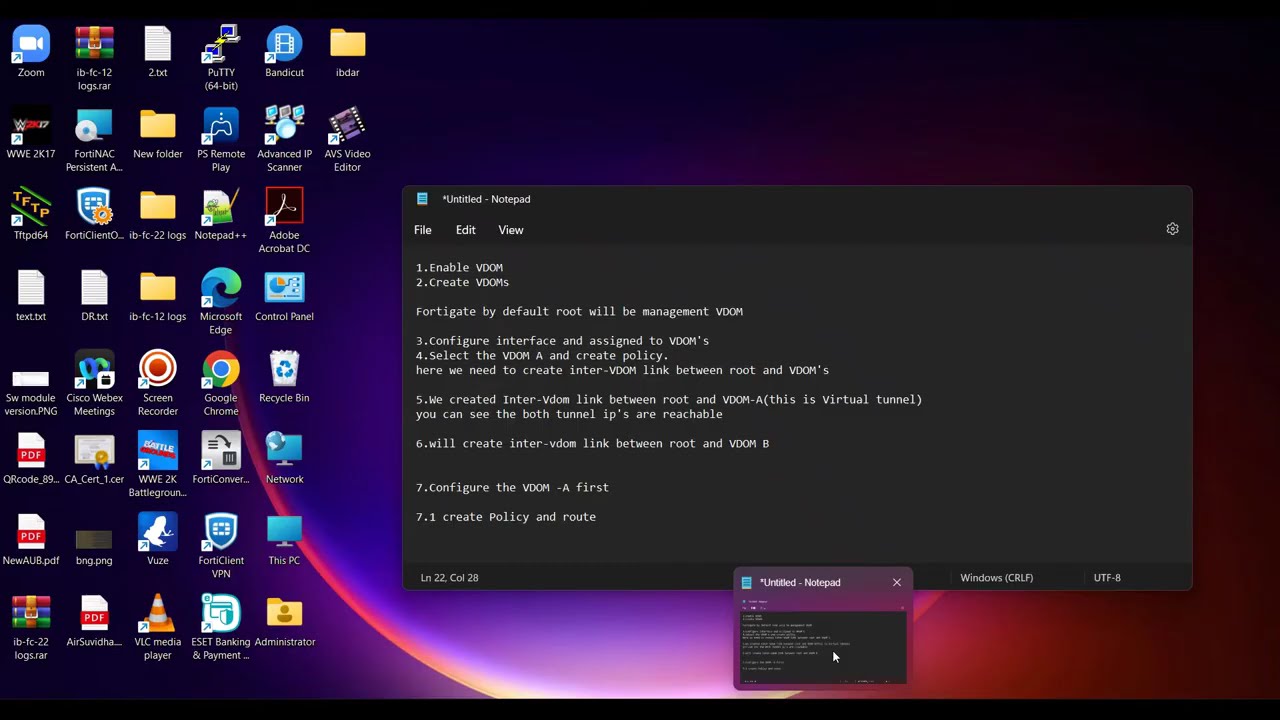Open FortiNAC Persistent Agent icon

click(94, 140)
